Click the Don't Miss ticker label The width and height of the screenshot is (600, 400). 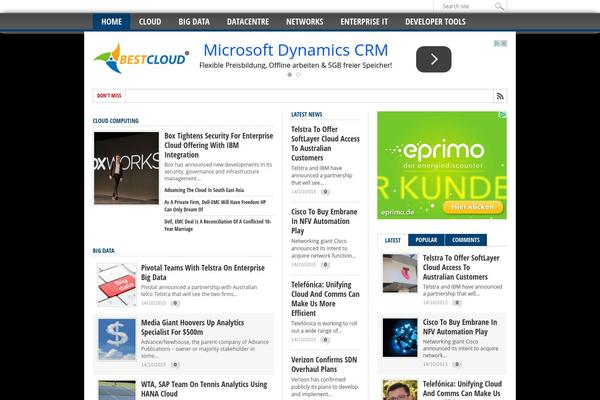109,96
